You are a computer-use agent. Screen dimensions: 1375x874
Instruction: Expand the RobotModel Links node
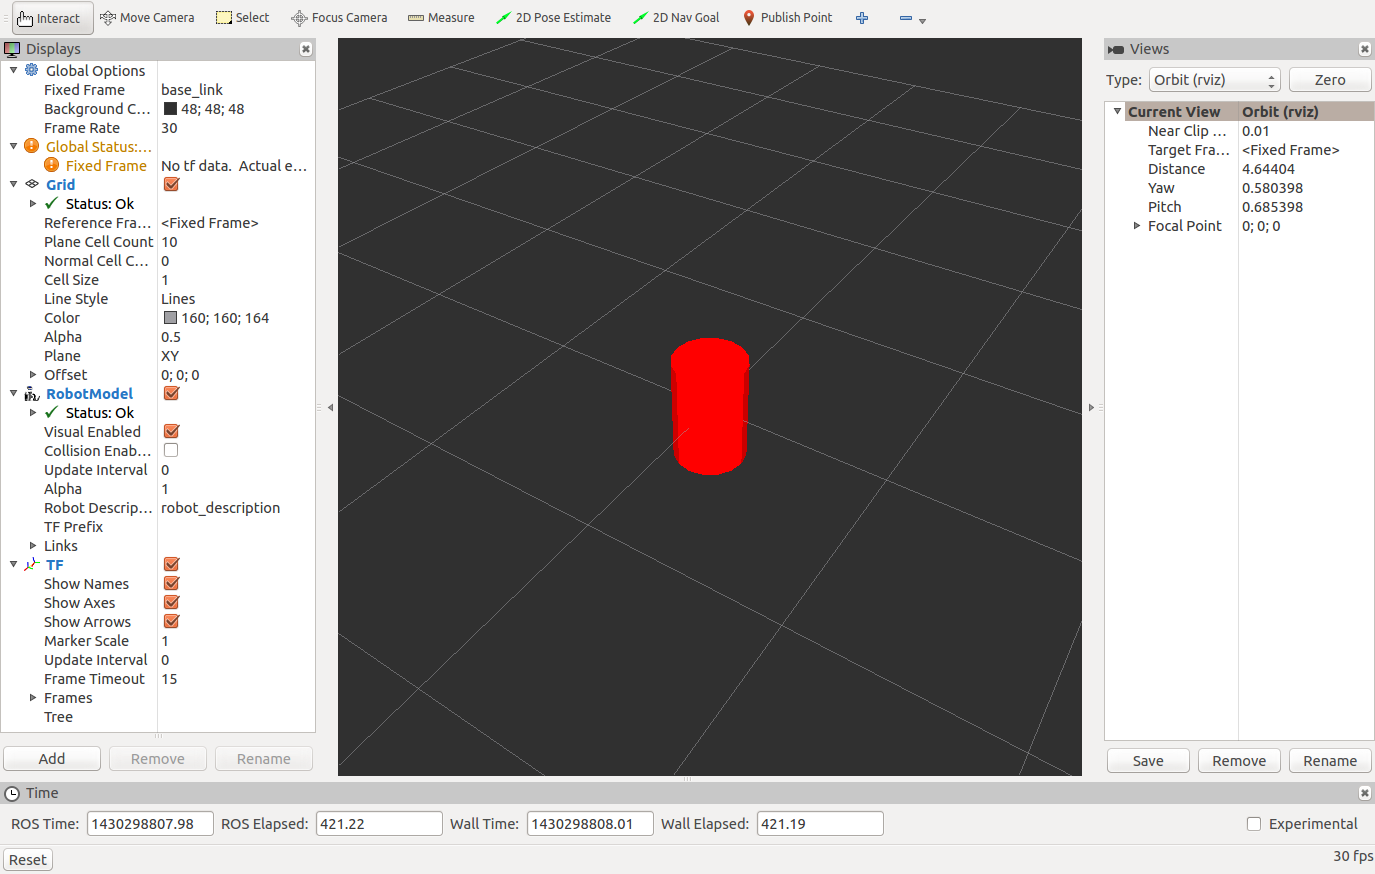point(33,546)
